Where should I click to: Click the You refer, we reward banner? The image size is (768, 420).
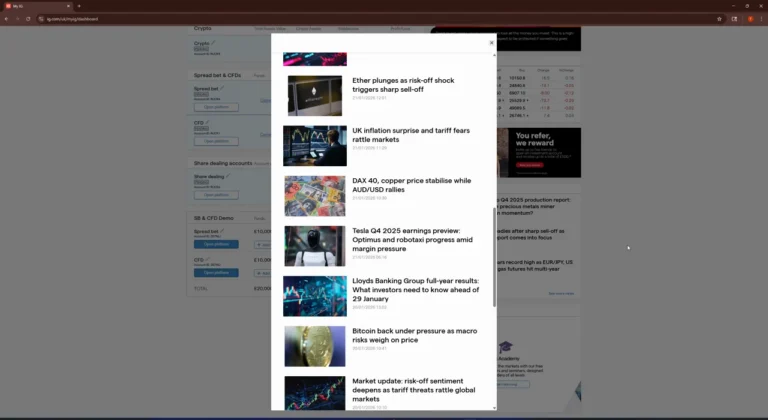[539, 152]
